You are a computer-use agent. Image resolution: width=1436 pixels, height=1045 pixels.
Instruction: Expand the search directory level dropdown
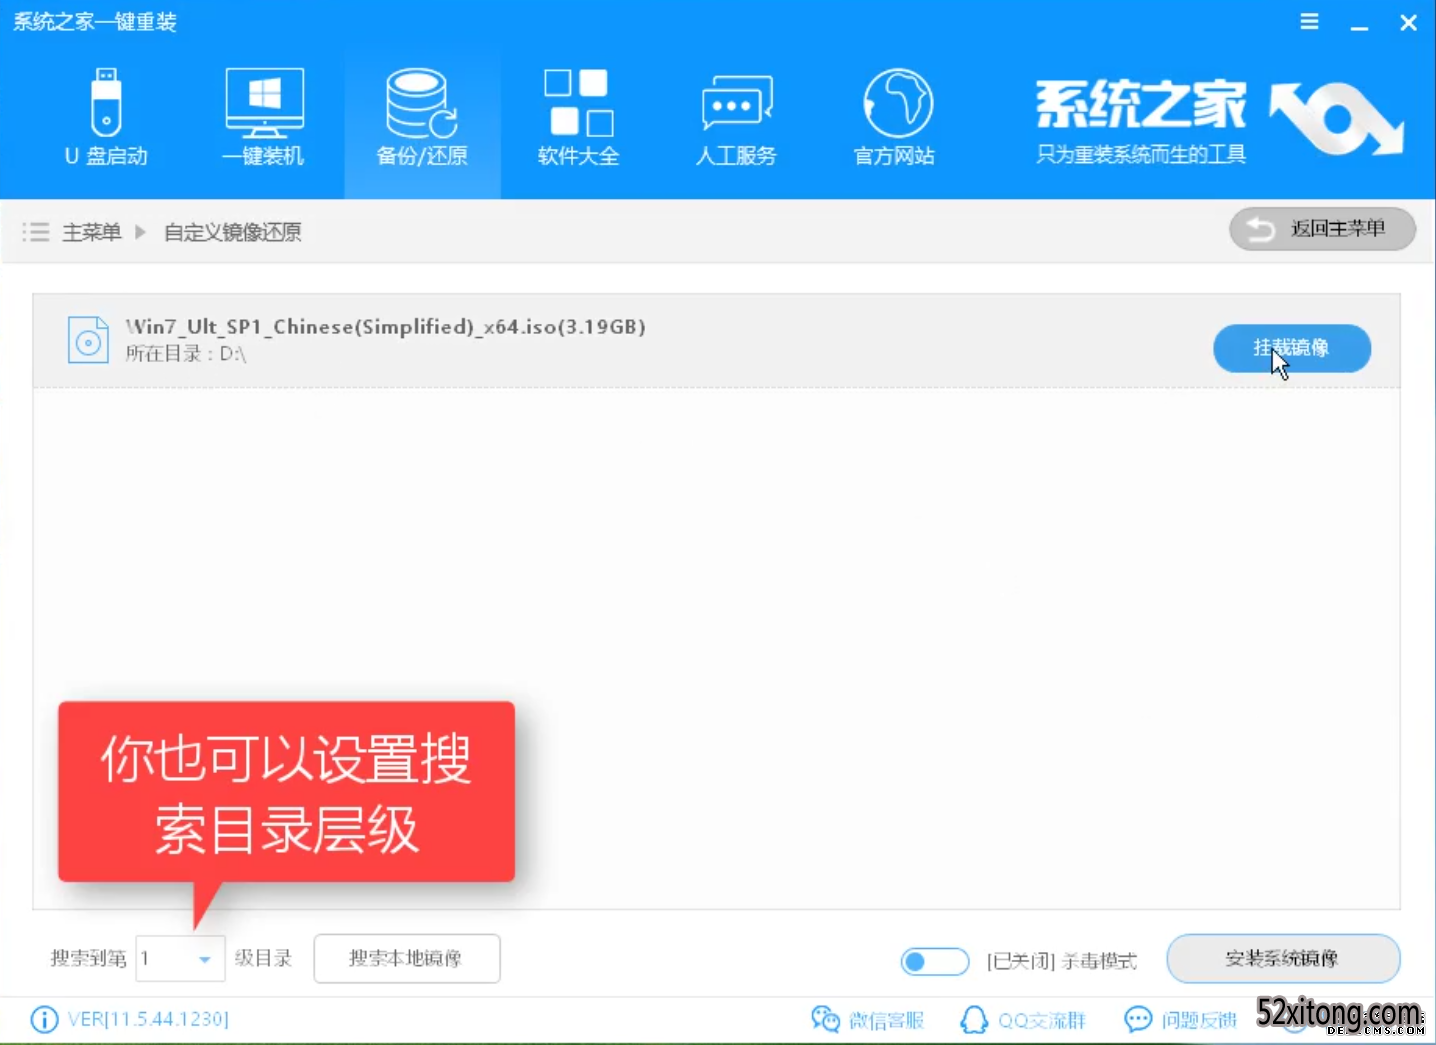pyautogui.click(x=204, y=959)
